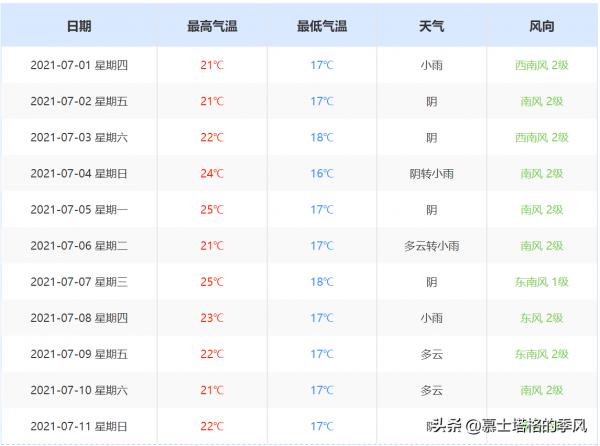Screen dimensions: 600x446
Task: Click weather 多云 for 07-09
Action: coord(432,355)
